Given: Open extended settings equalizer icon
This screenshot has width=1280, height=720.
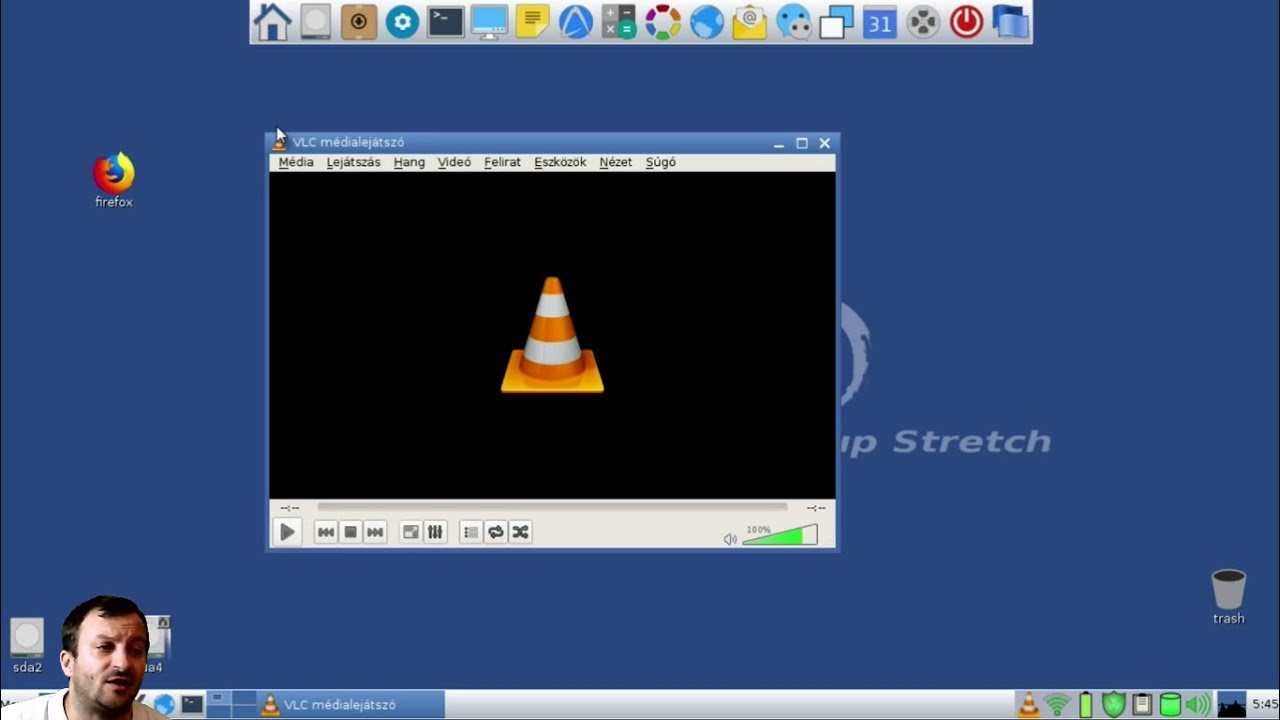Looking at the screenshot, I should pyautogui.click(x=435, y=532).
